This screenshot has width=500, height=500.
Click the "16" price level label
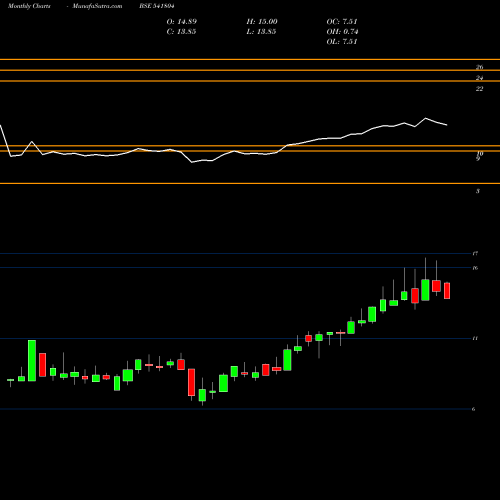[475, 268]
